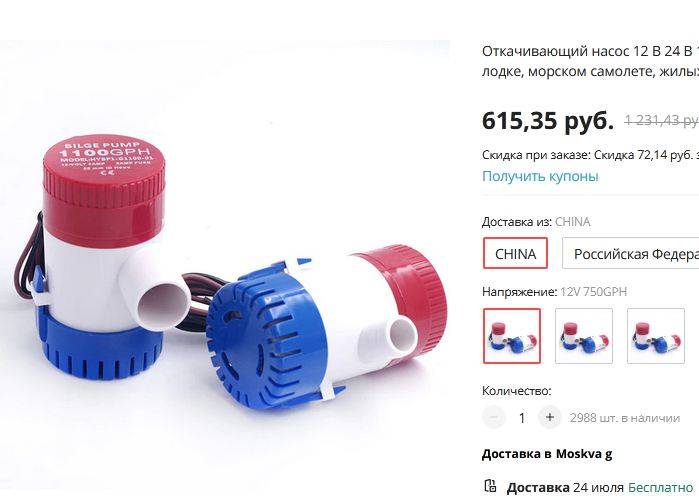Choose the first 12V 750GPH pump variant
This screenshot has height=504, width=699.
pyautogui.click(x=512, y=336)
